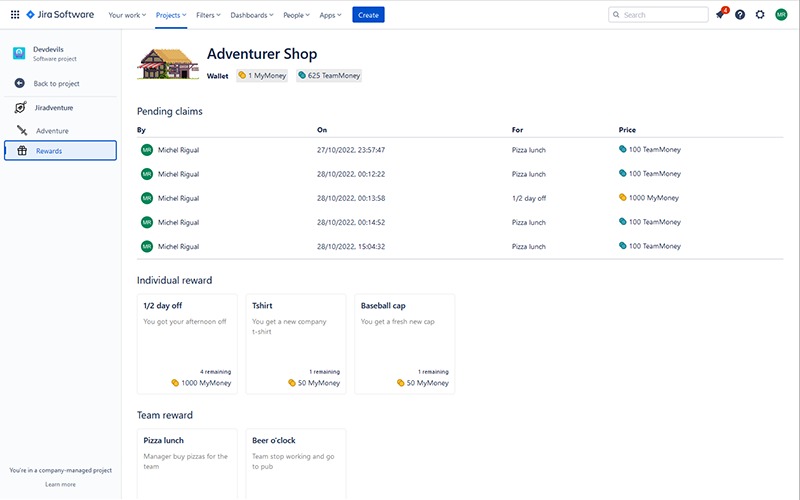Open the 1/2 day off reward card
Viewport: 800px width, 500px height.
pos(187,344)
